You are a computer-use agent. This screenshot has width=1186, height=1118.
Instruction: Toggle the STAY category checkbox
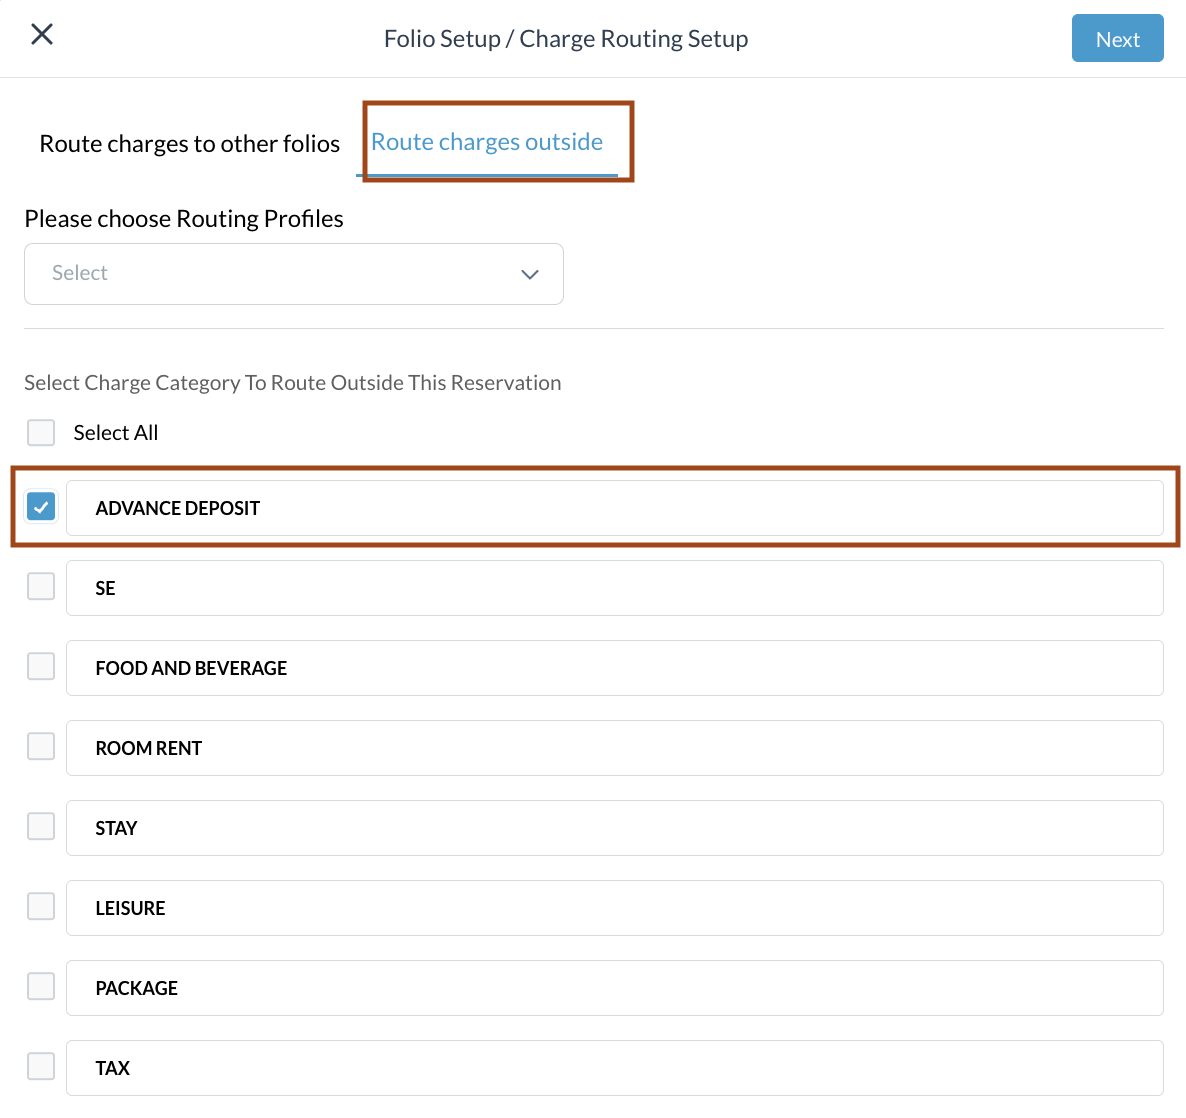coord(41,826)
